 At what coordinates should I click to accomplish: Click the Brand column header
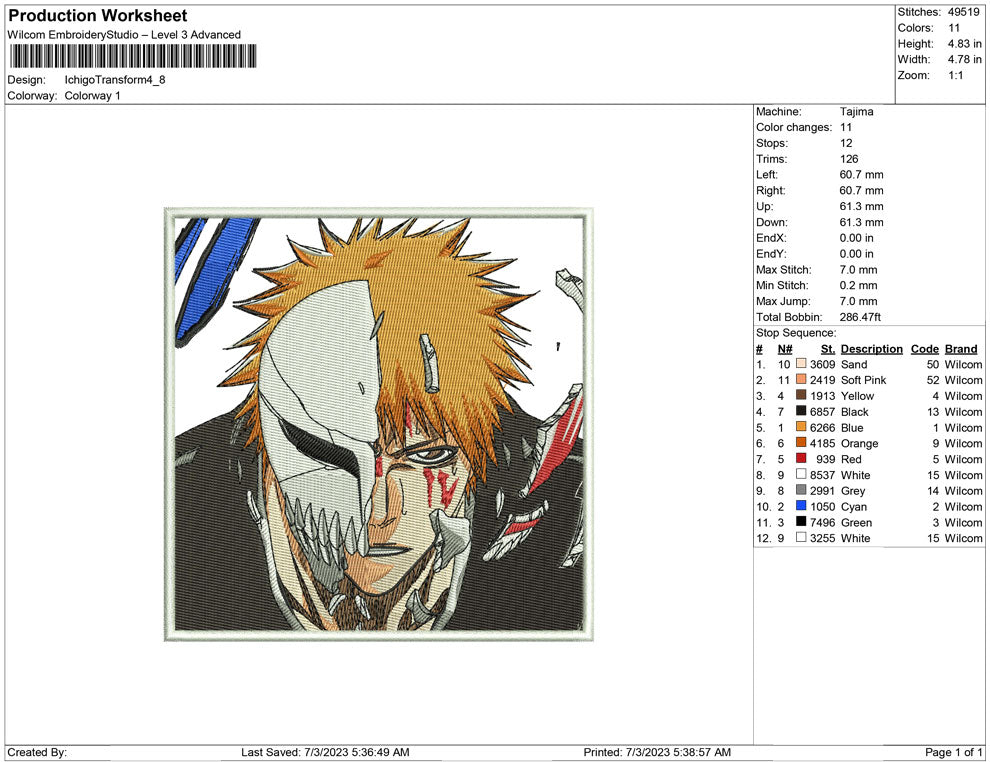(x=961, y=348)
